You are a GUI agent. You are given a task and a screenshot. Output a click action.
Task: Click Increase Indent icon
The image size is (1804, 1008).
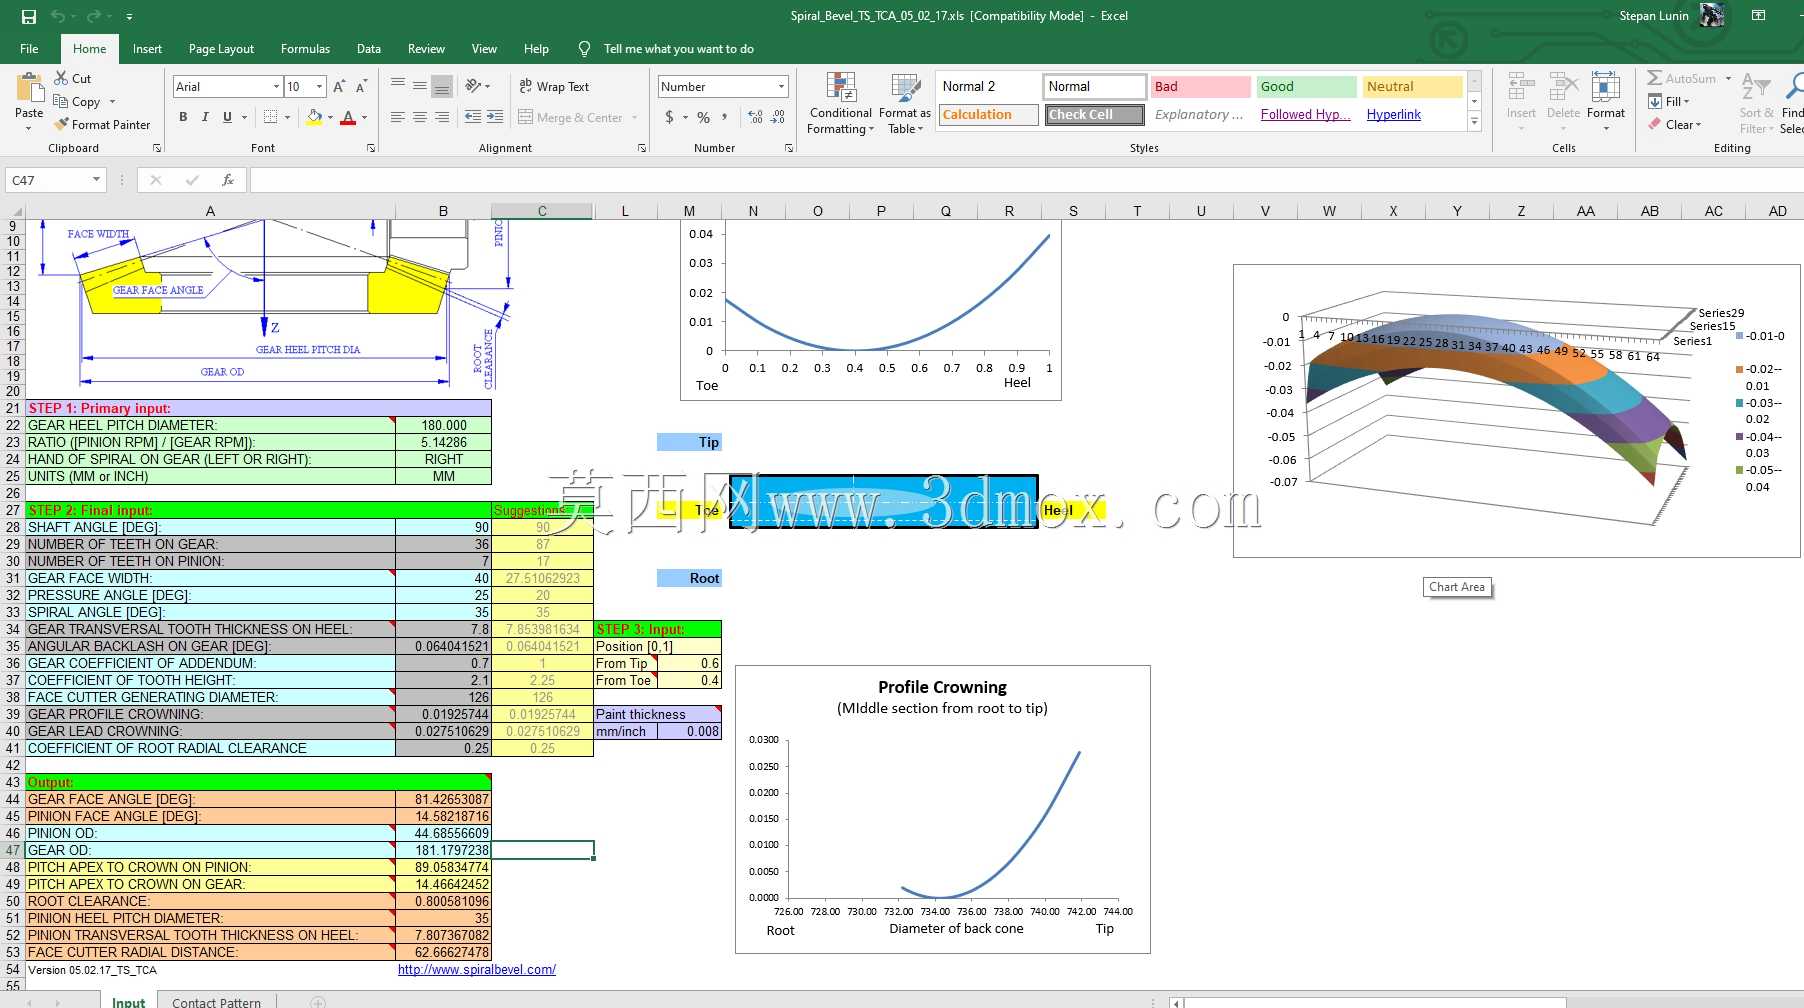(x=495, y=117)
